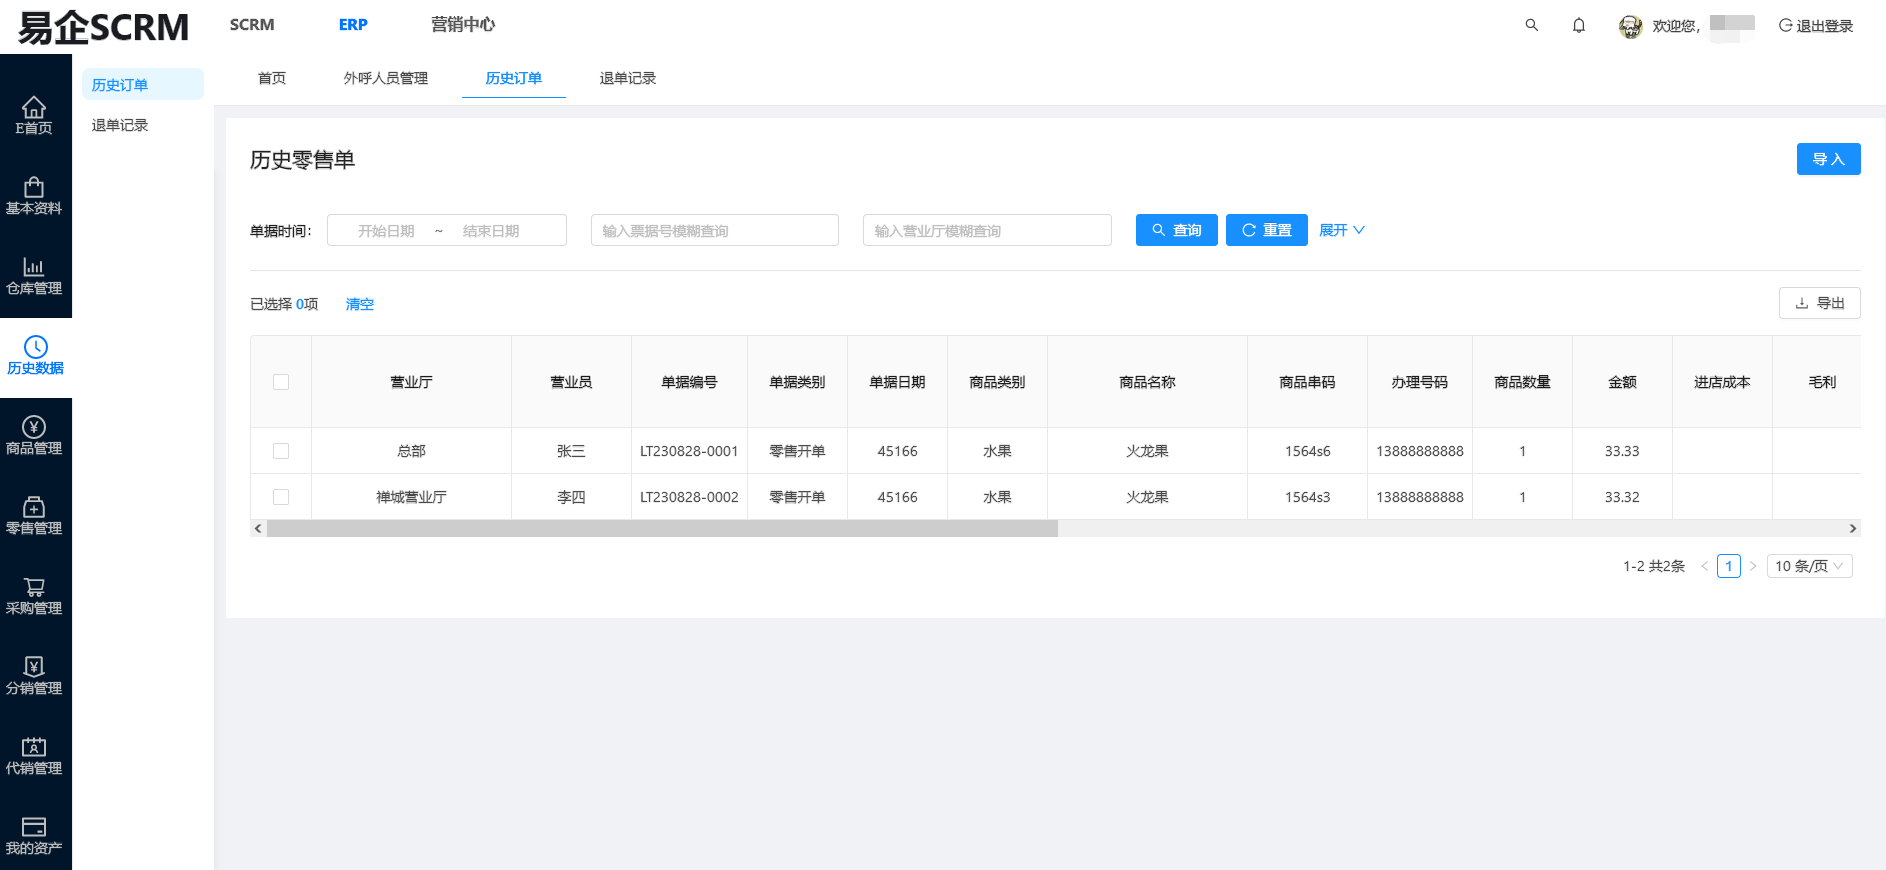Click the search magnifier icon in header
1886x870 pixels.
[1531, 25]
